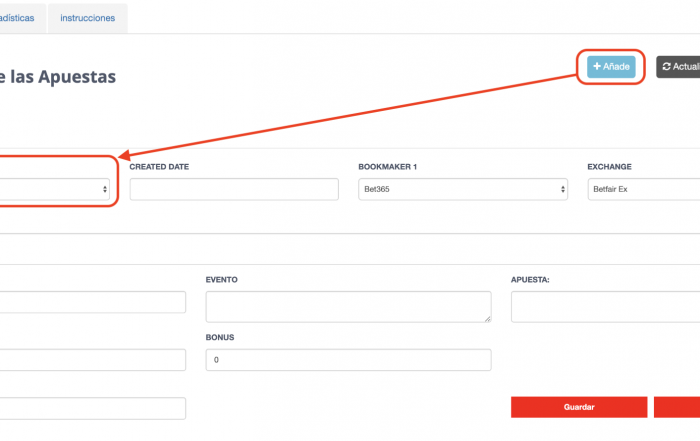This screenshot has height=441, width=700.
Task: Click the Apuesta text field
Action: [605, 307]
